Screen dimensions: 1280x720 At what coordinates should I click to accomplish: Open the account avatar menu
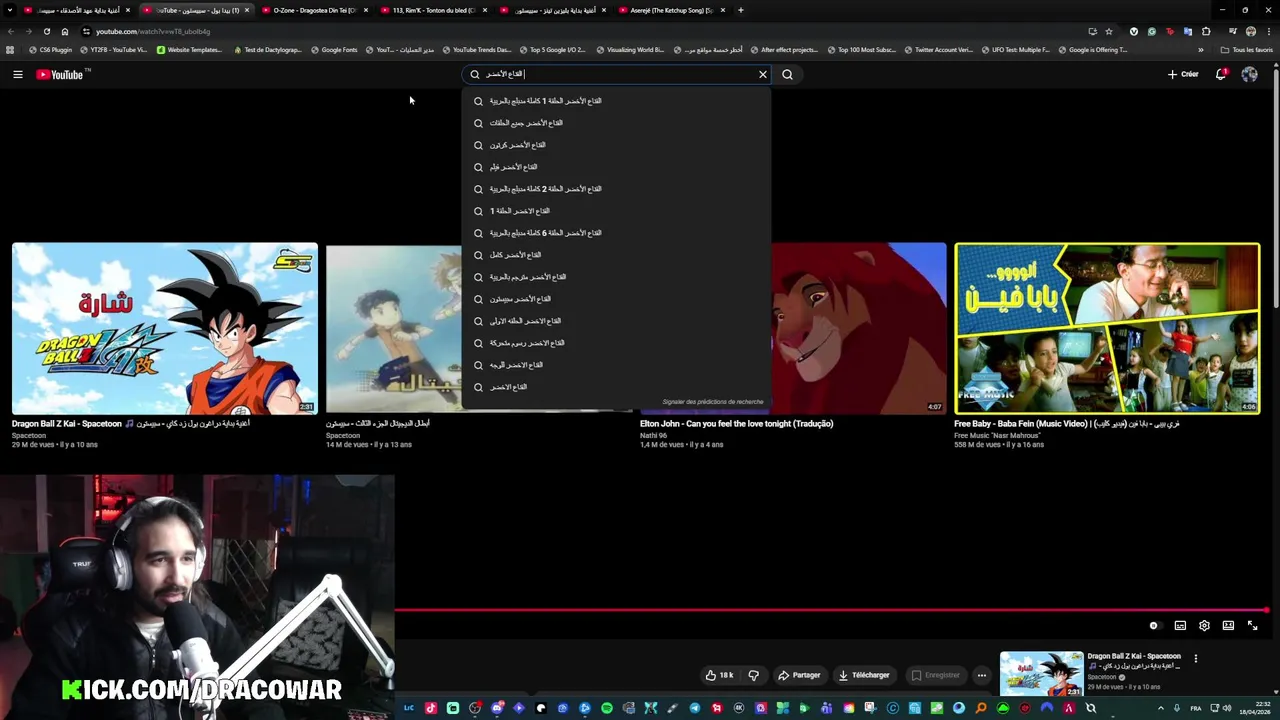click(x=1249, y=74)
